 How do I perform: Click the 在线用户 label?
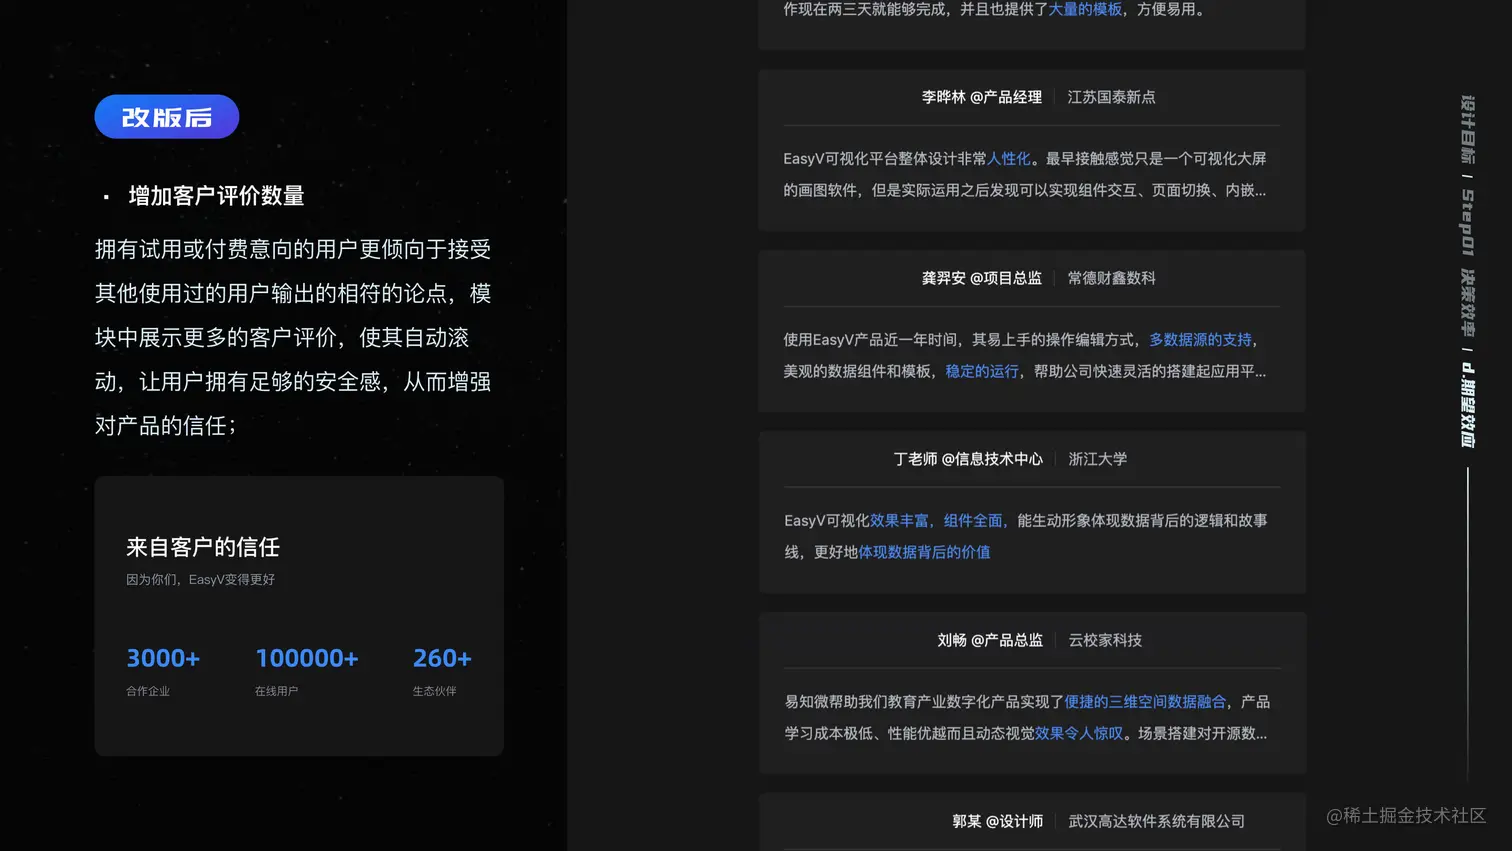point(276,691)
